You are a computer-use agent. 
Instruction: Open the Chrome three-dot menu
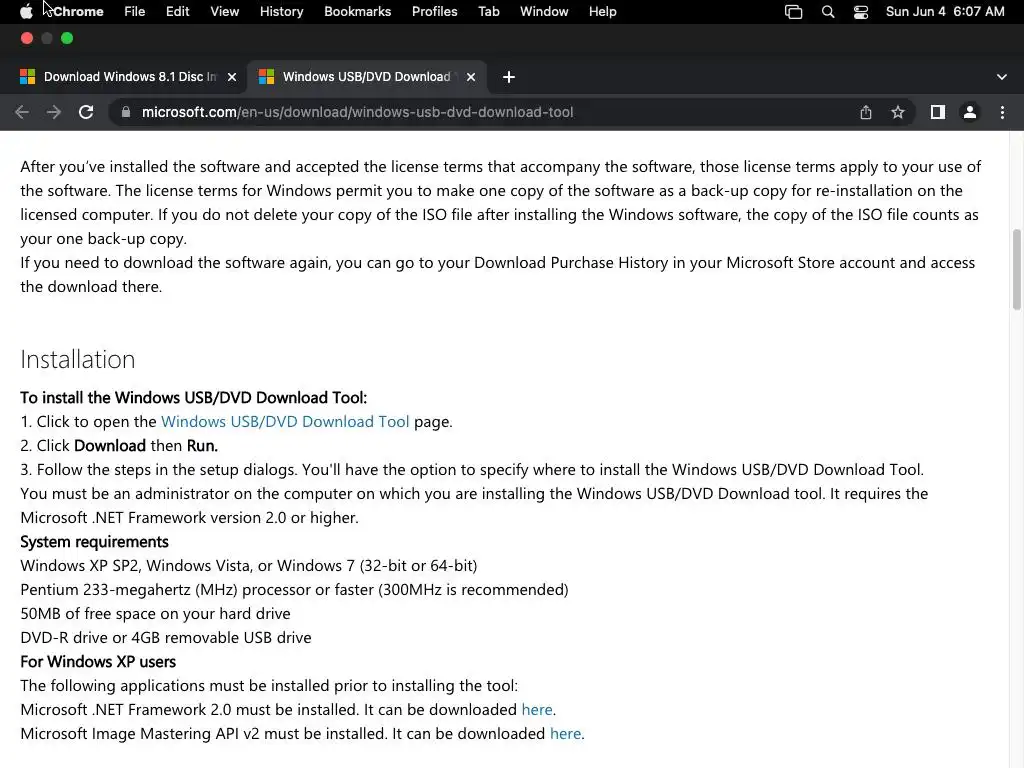(1002, 112)
